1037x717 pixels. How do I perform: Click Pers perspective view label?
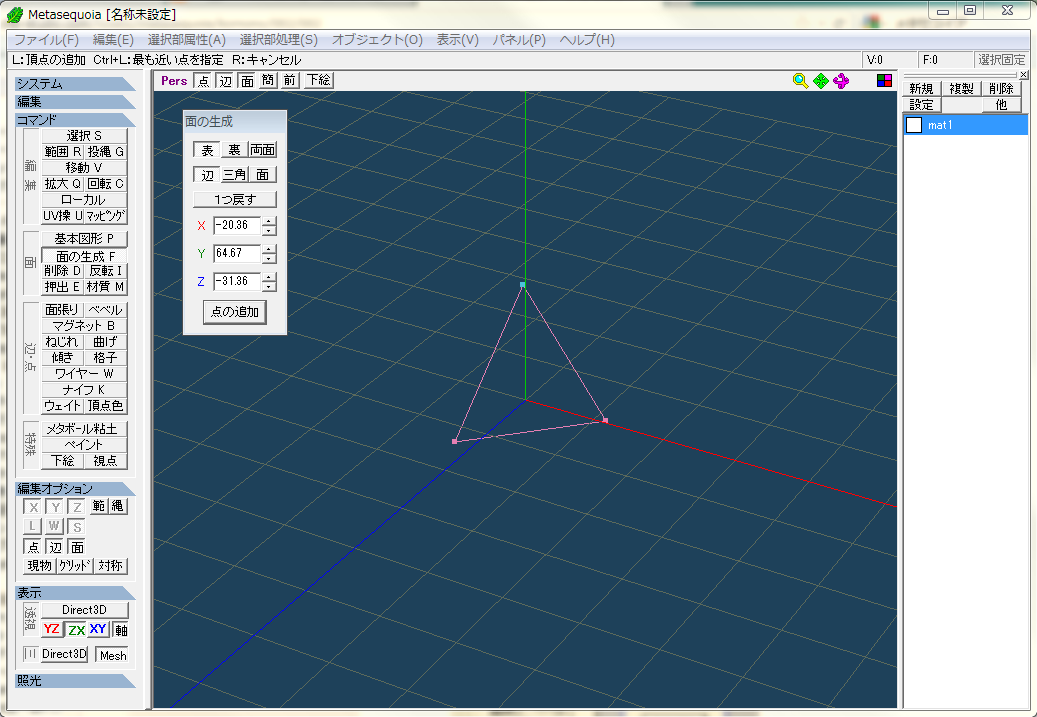coord(174,81)
